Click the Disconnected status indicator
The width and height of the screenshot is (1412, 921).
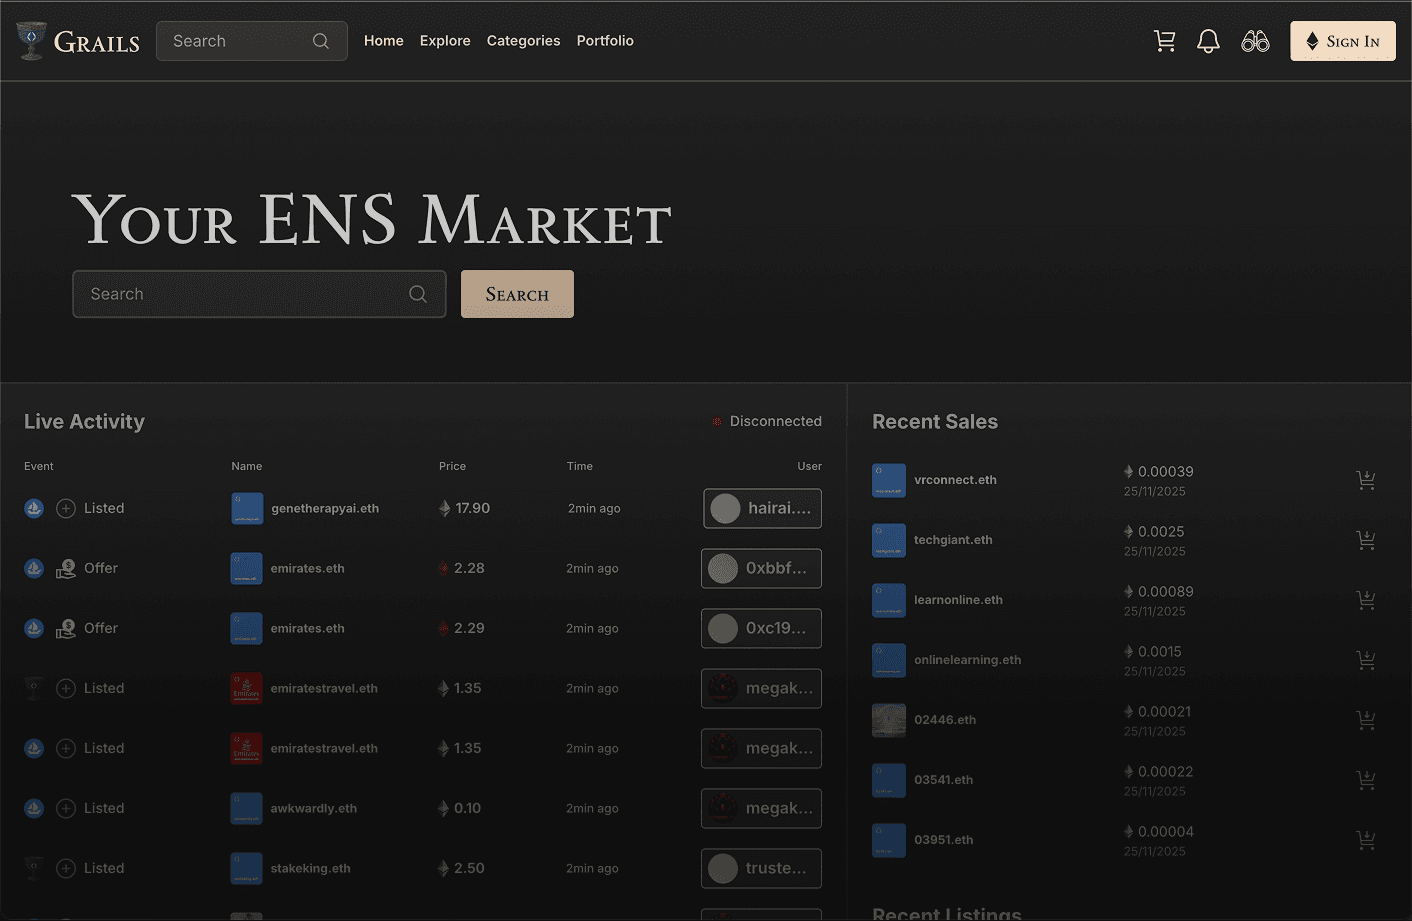767,421
